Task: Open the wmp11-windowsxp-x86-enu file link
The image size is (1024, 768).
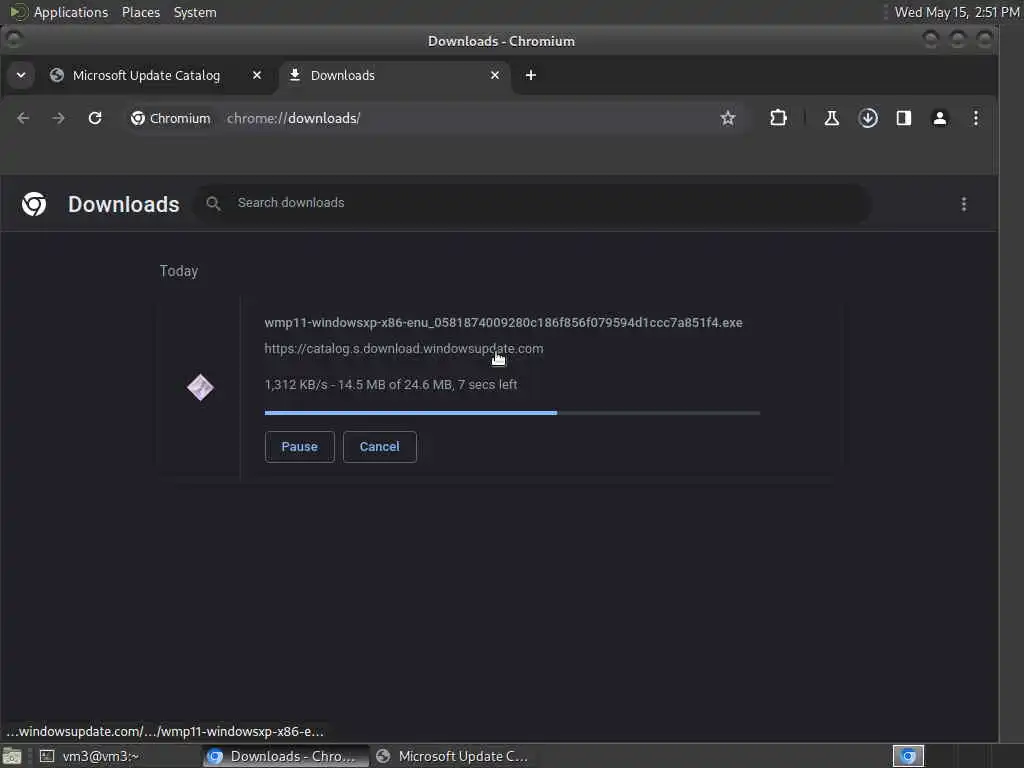Action: pos(504,323)
